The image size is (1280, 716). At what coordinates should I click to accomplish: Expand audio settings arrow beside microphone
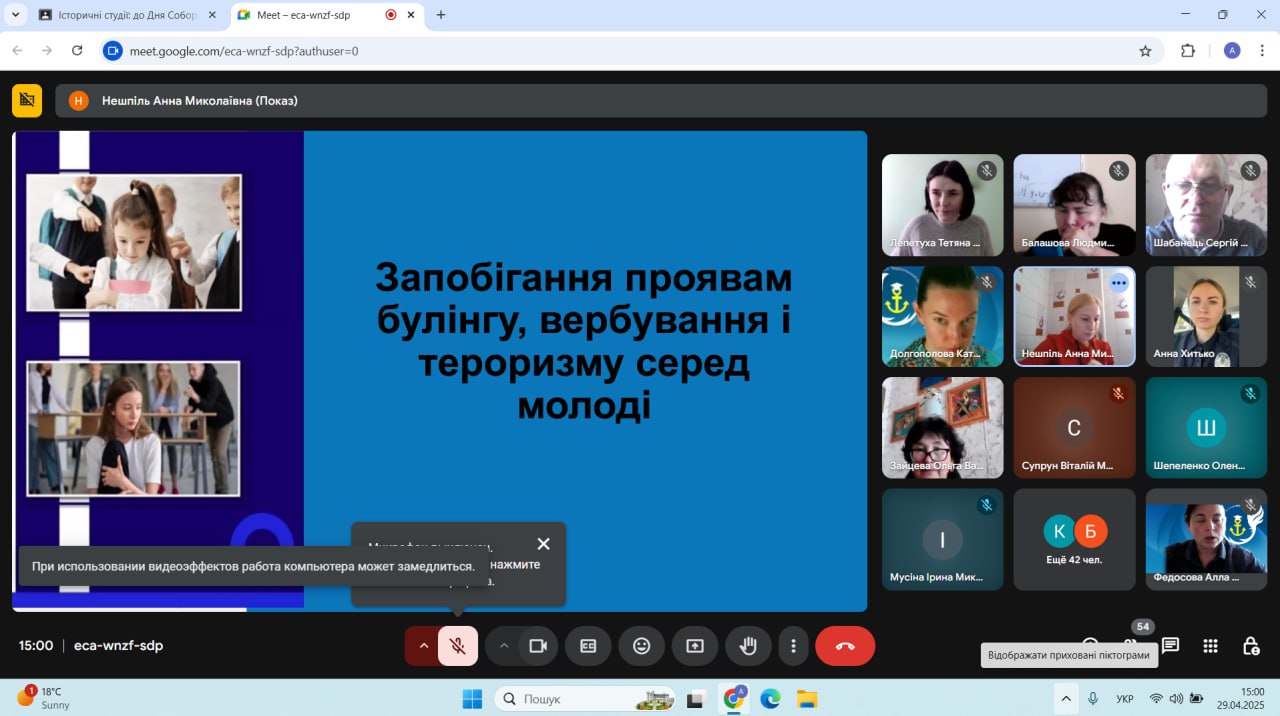(x=423, y=646)
